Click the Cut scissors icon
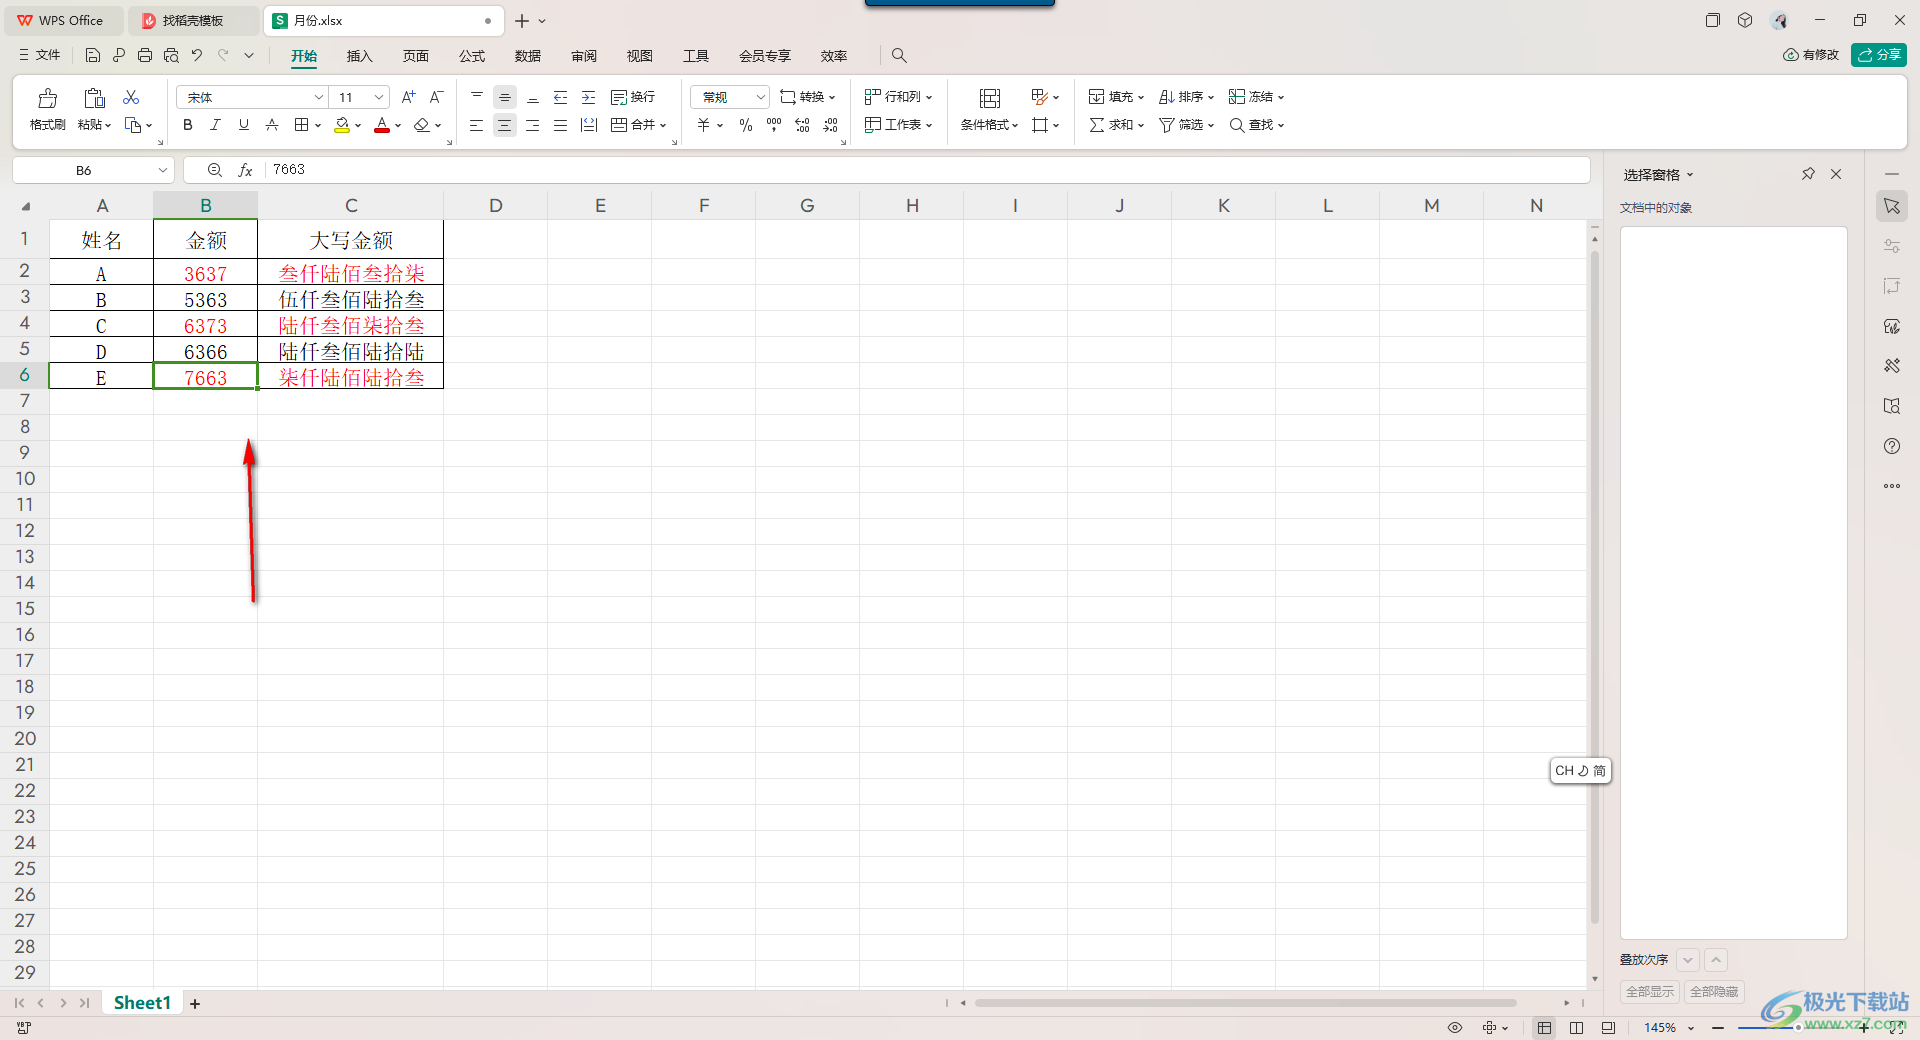1920x1040 pixels. click(x=131, y=97)
